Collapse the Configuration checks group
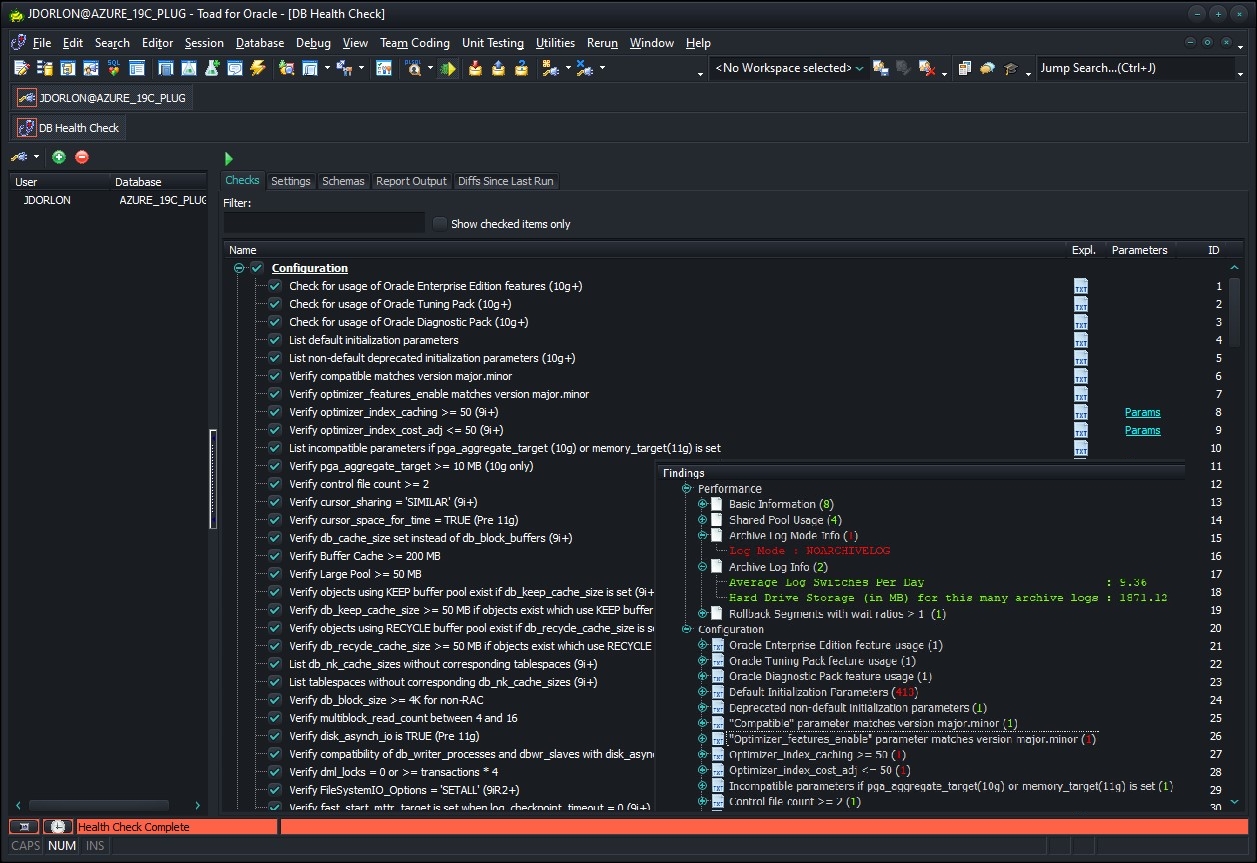 (x=238, y=268)
